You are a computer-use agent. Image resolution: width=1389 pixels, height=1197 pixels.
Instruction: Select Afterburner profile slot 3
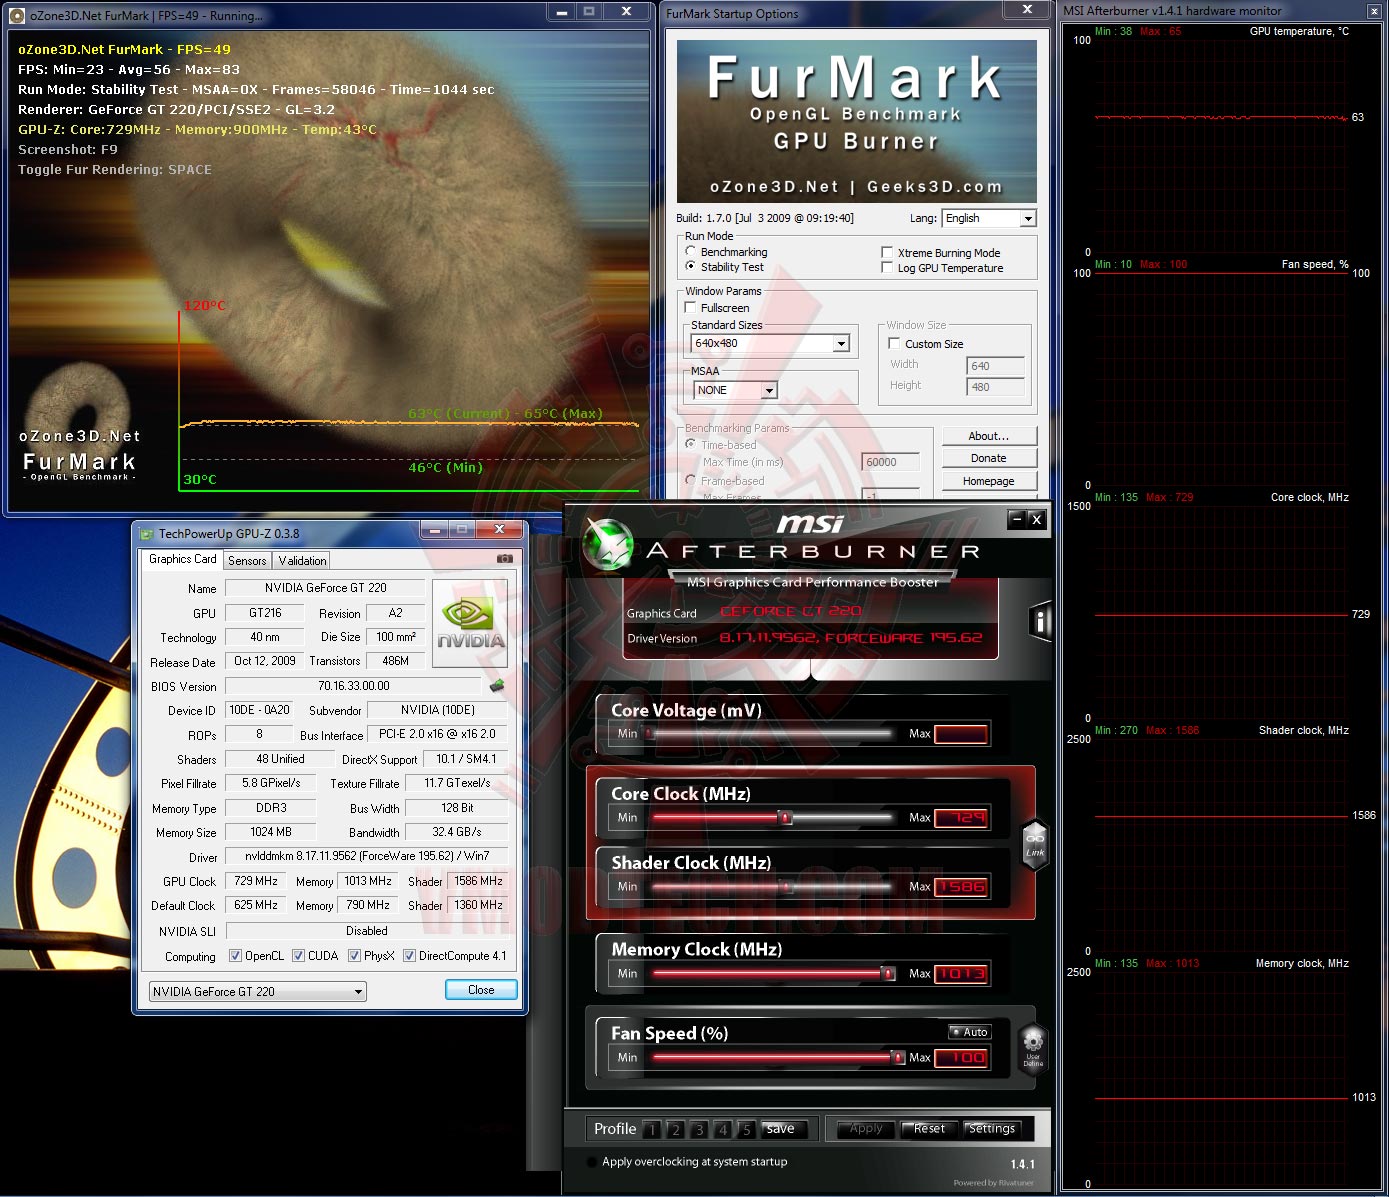click(699, 1130)
